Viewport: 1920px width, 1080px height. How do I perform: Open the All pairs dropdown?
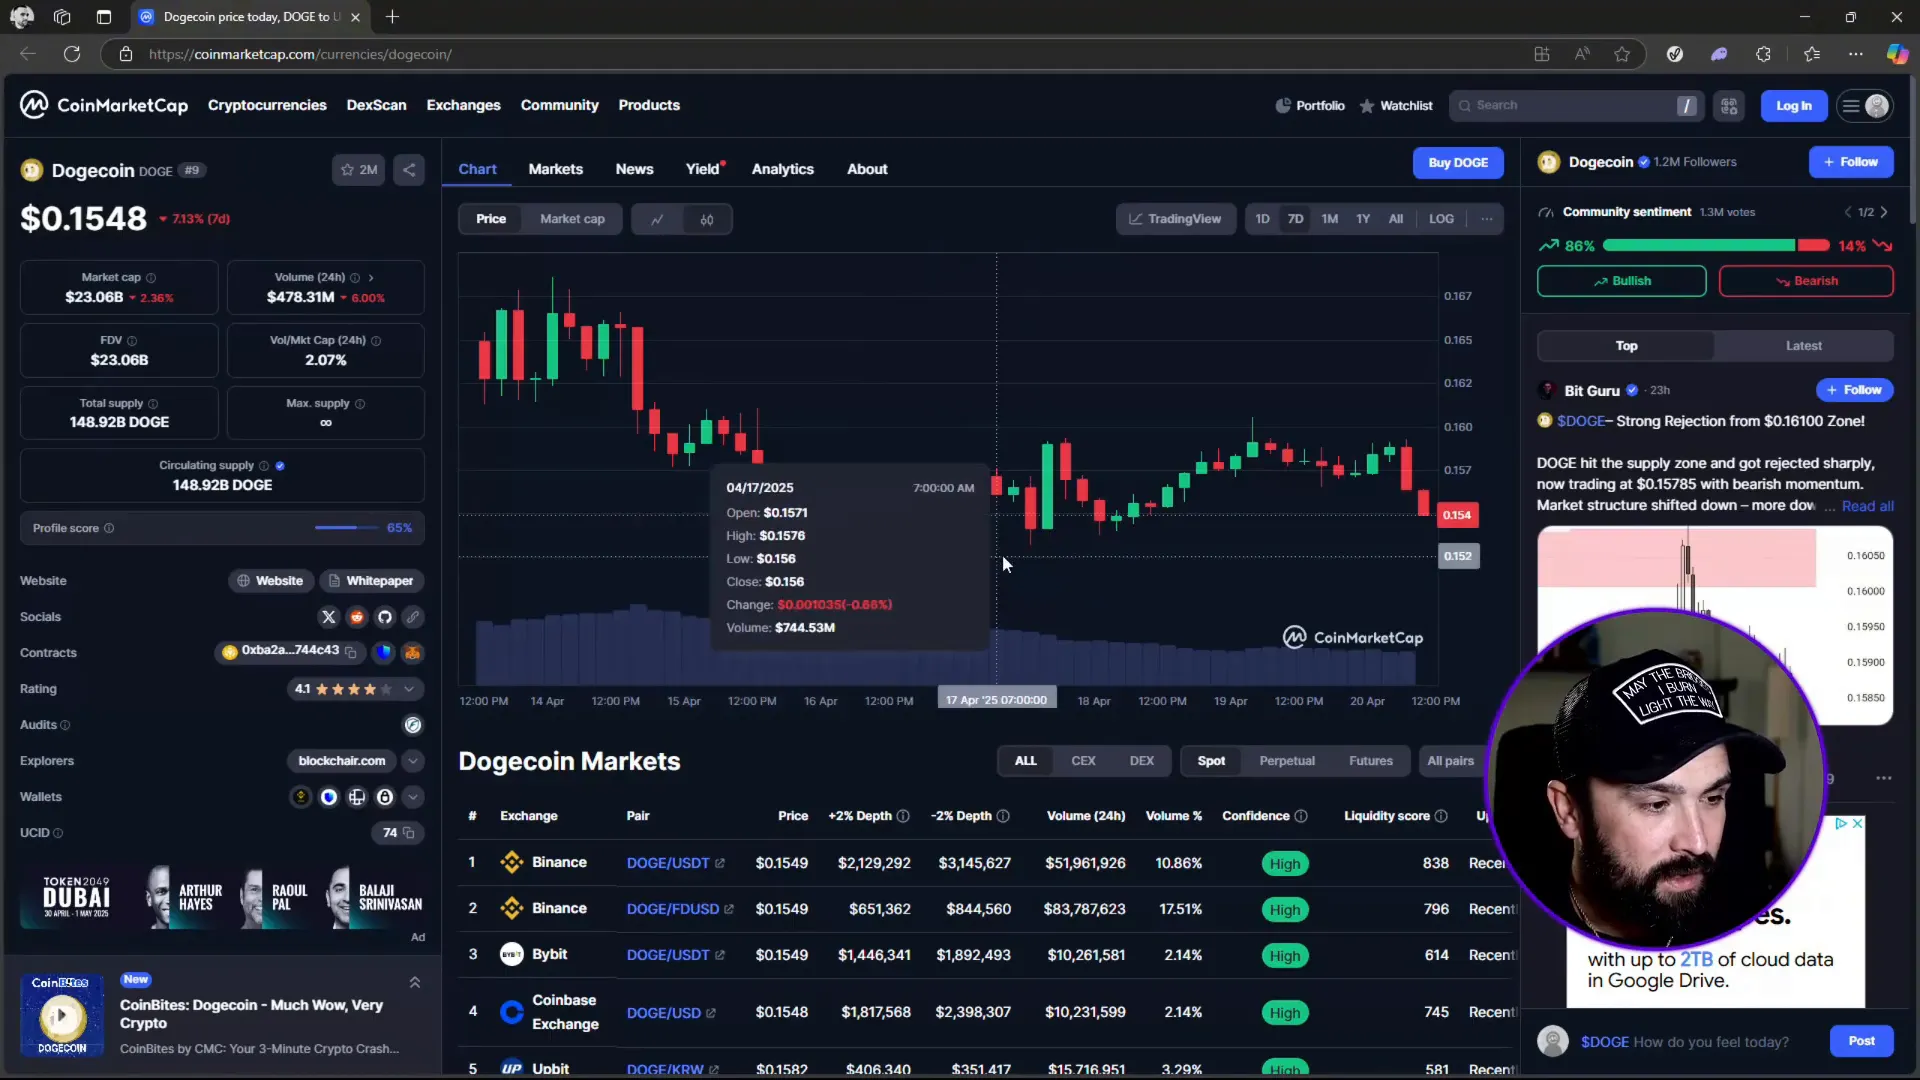tap(1451, 761)
